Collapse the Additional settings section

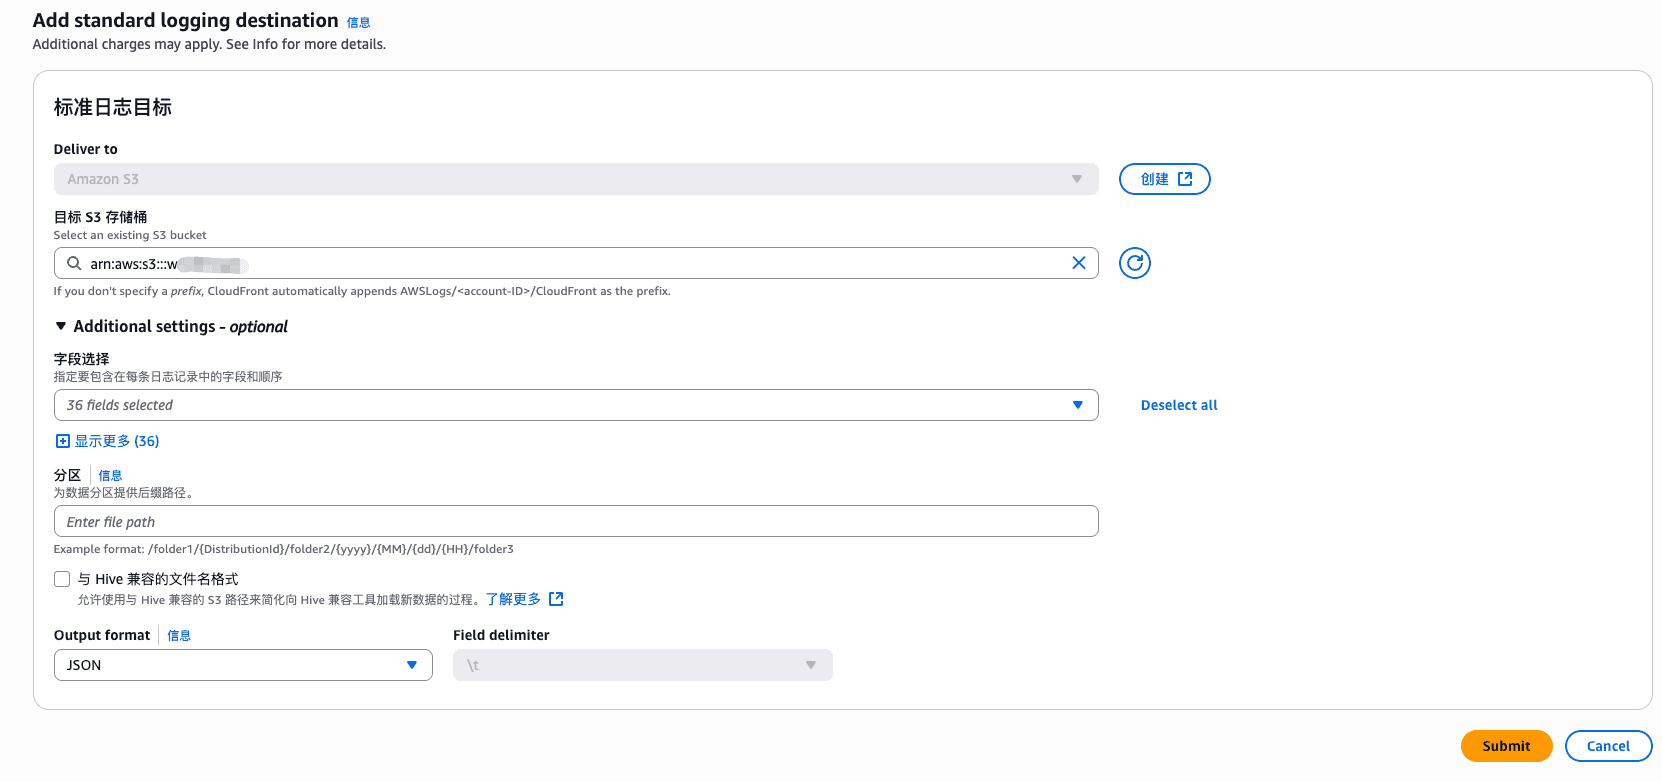62,326
